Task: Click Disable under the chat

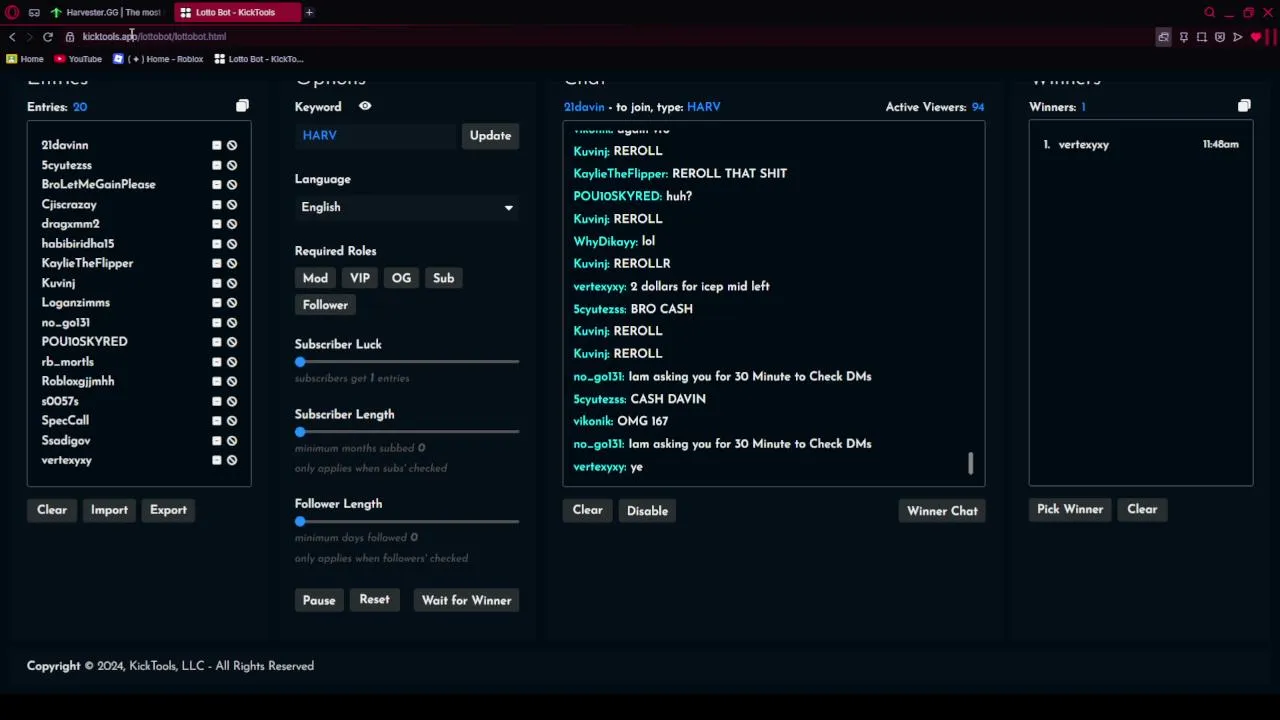Action: (647, 511)
